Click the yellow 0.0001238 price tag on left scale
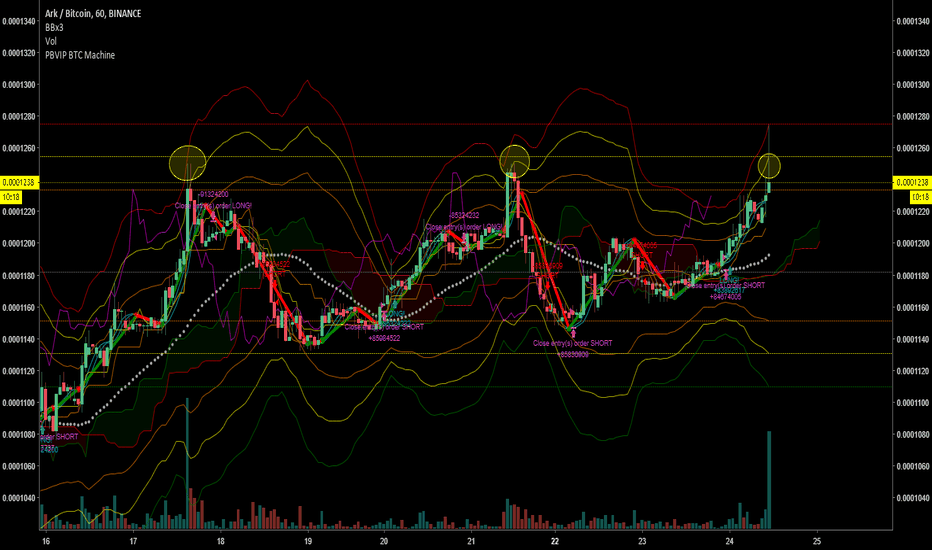Screen dimensions: 932x550 tap(20, 183)
